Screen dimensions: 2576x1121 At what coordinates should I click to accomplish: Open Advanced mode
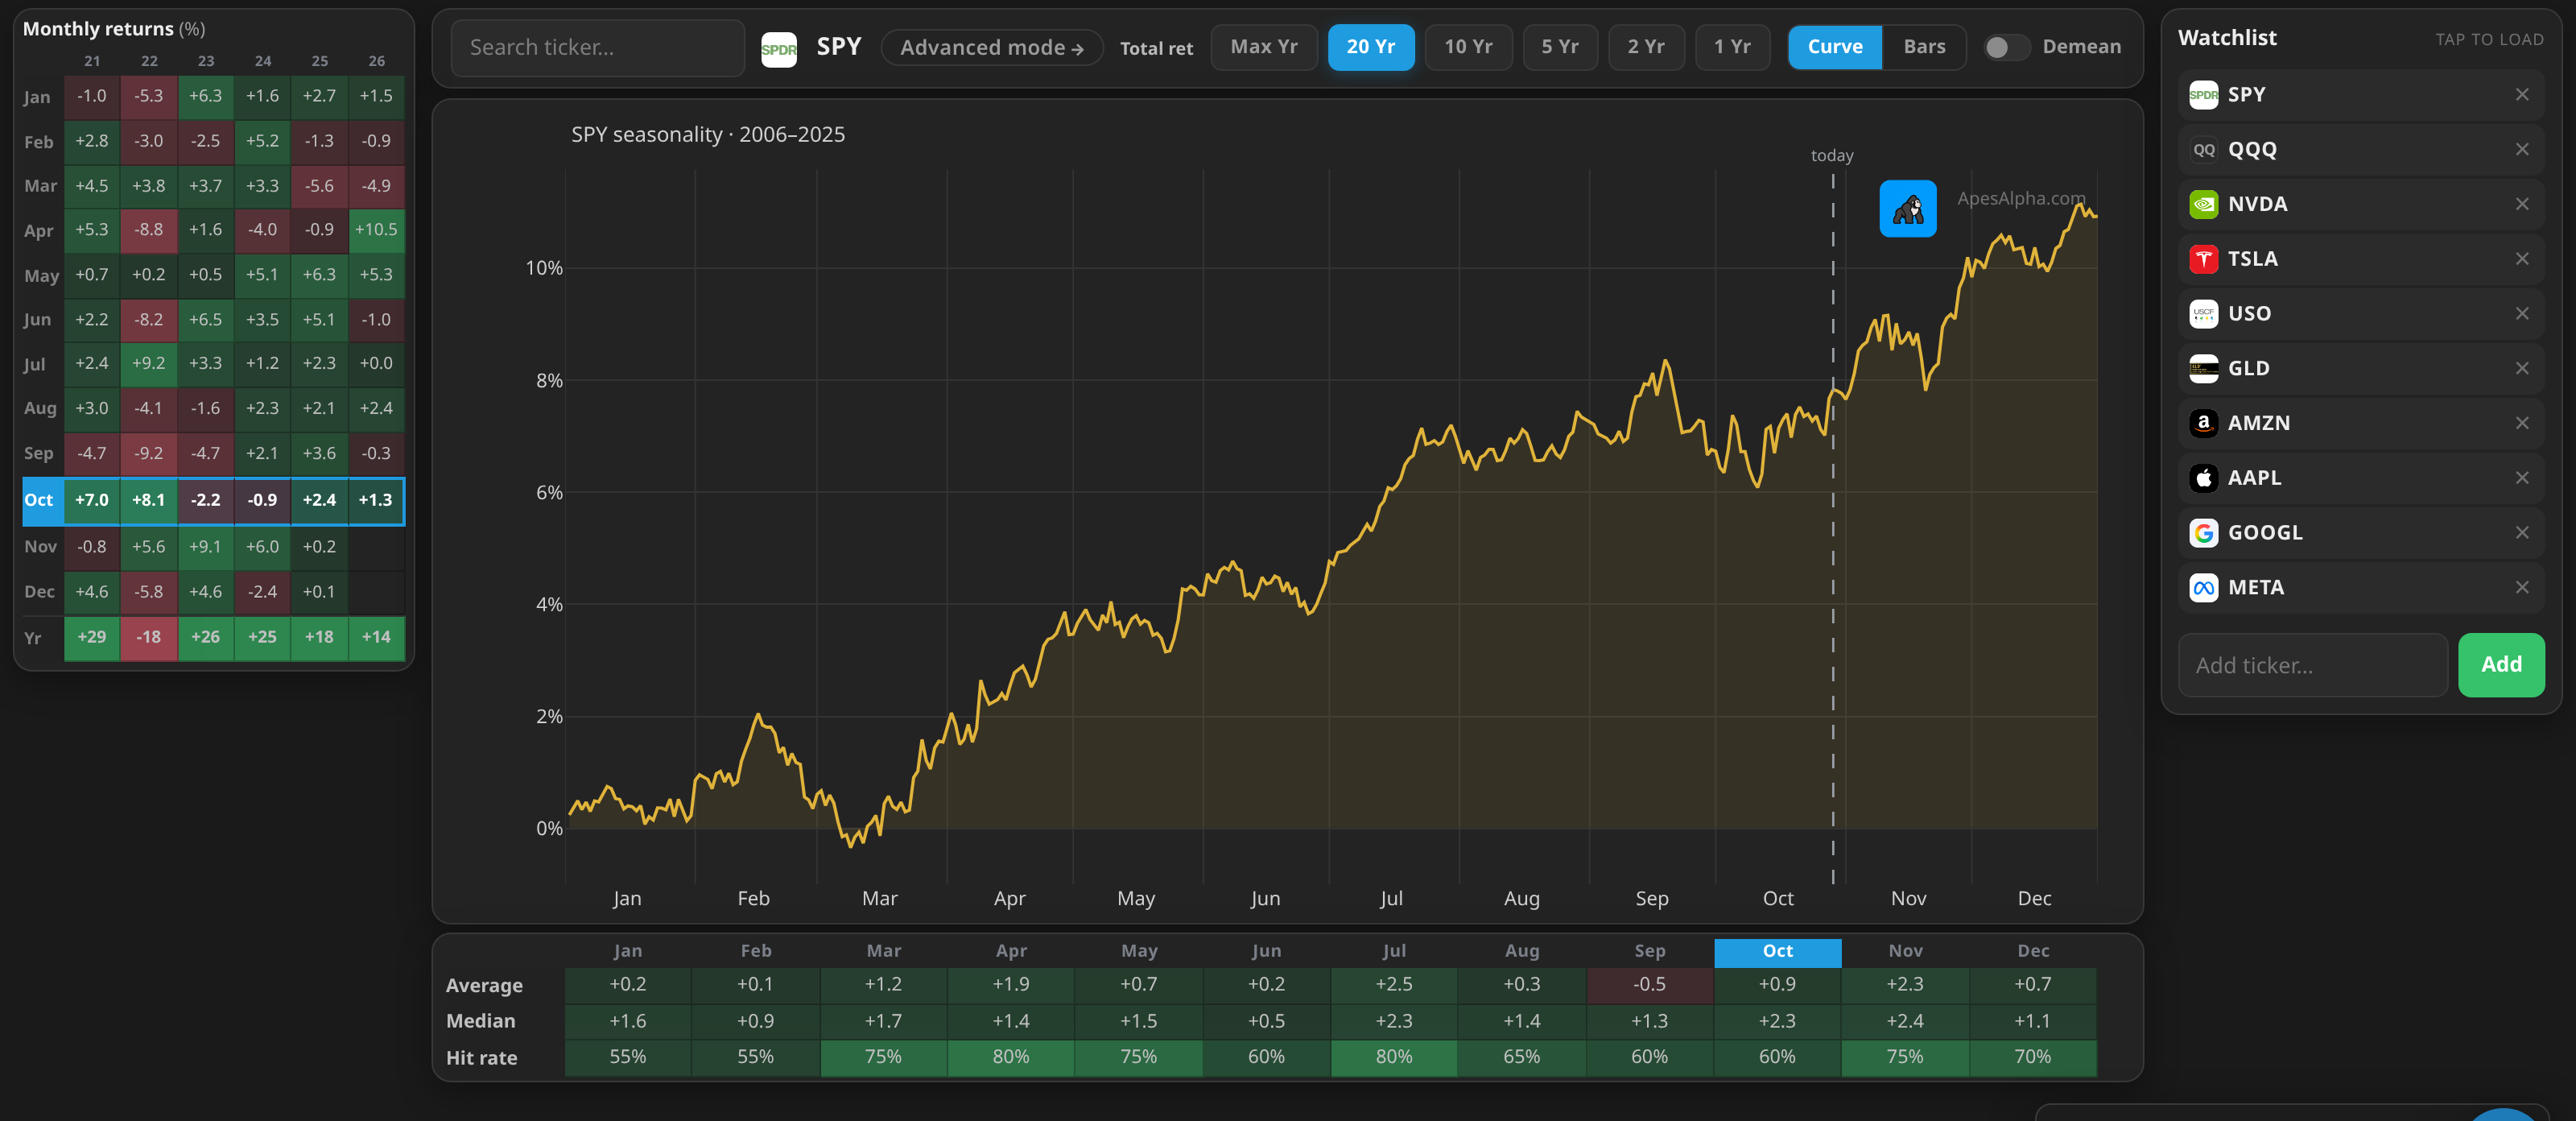(x=991, y=48)
